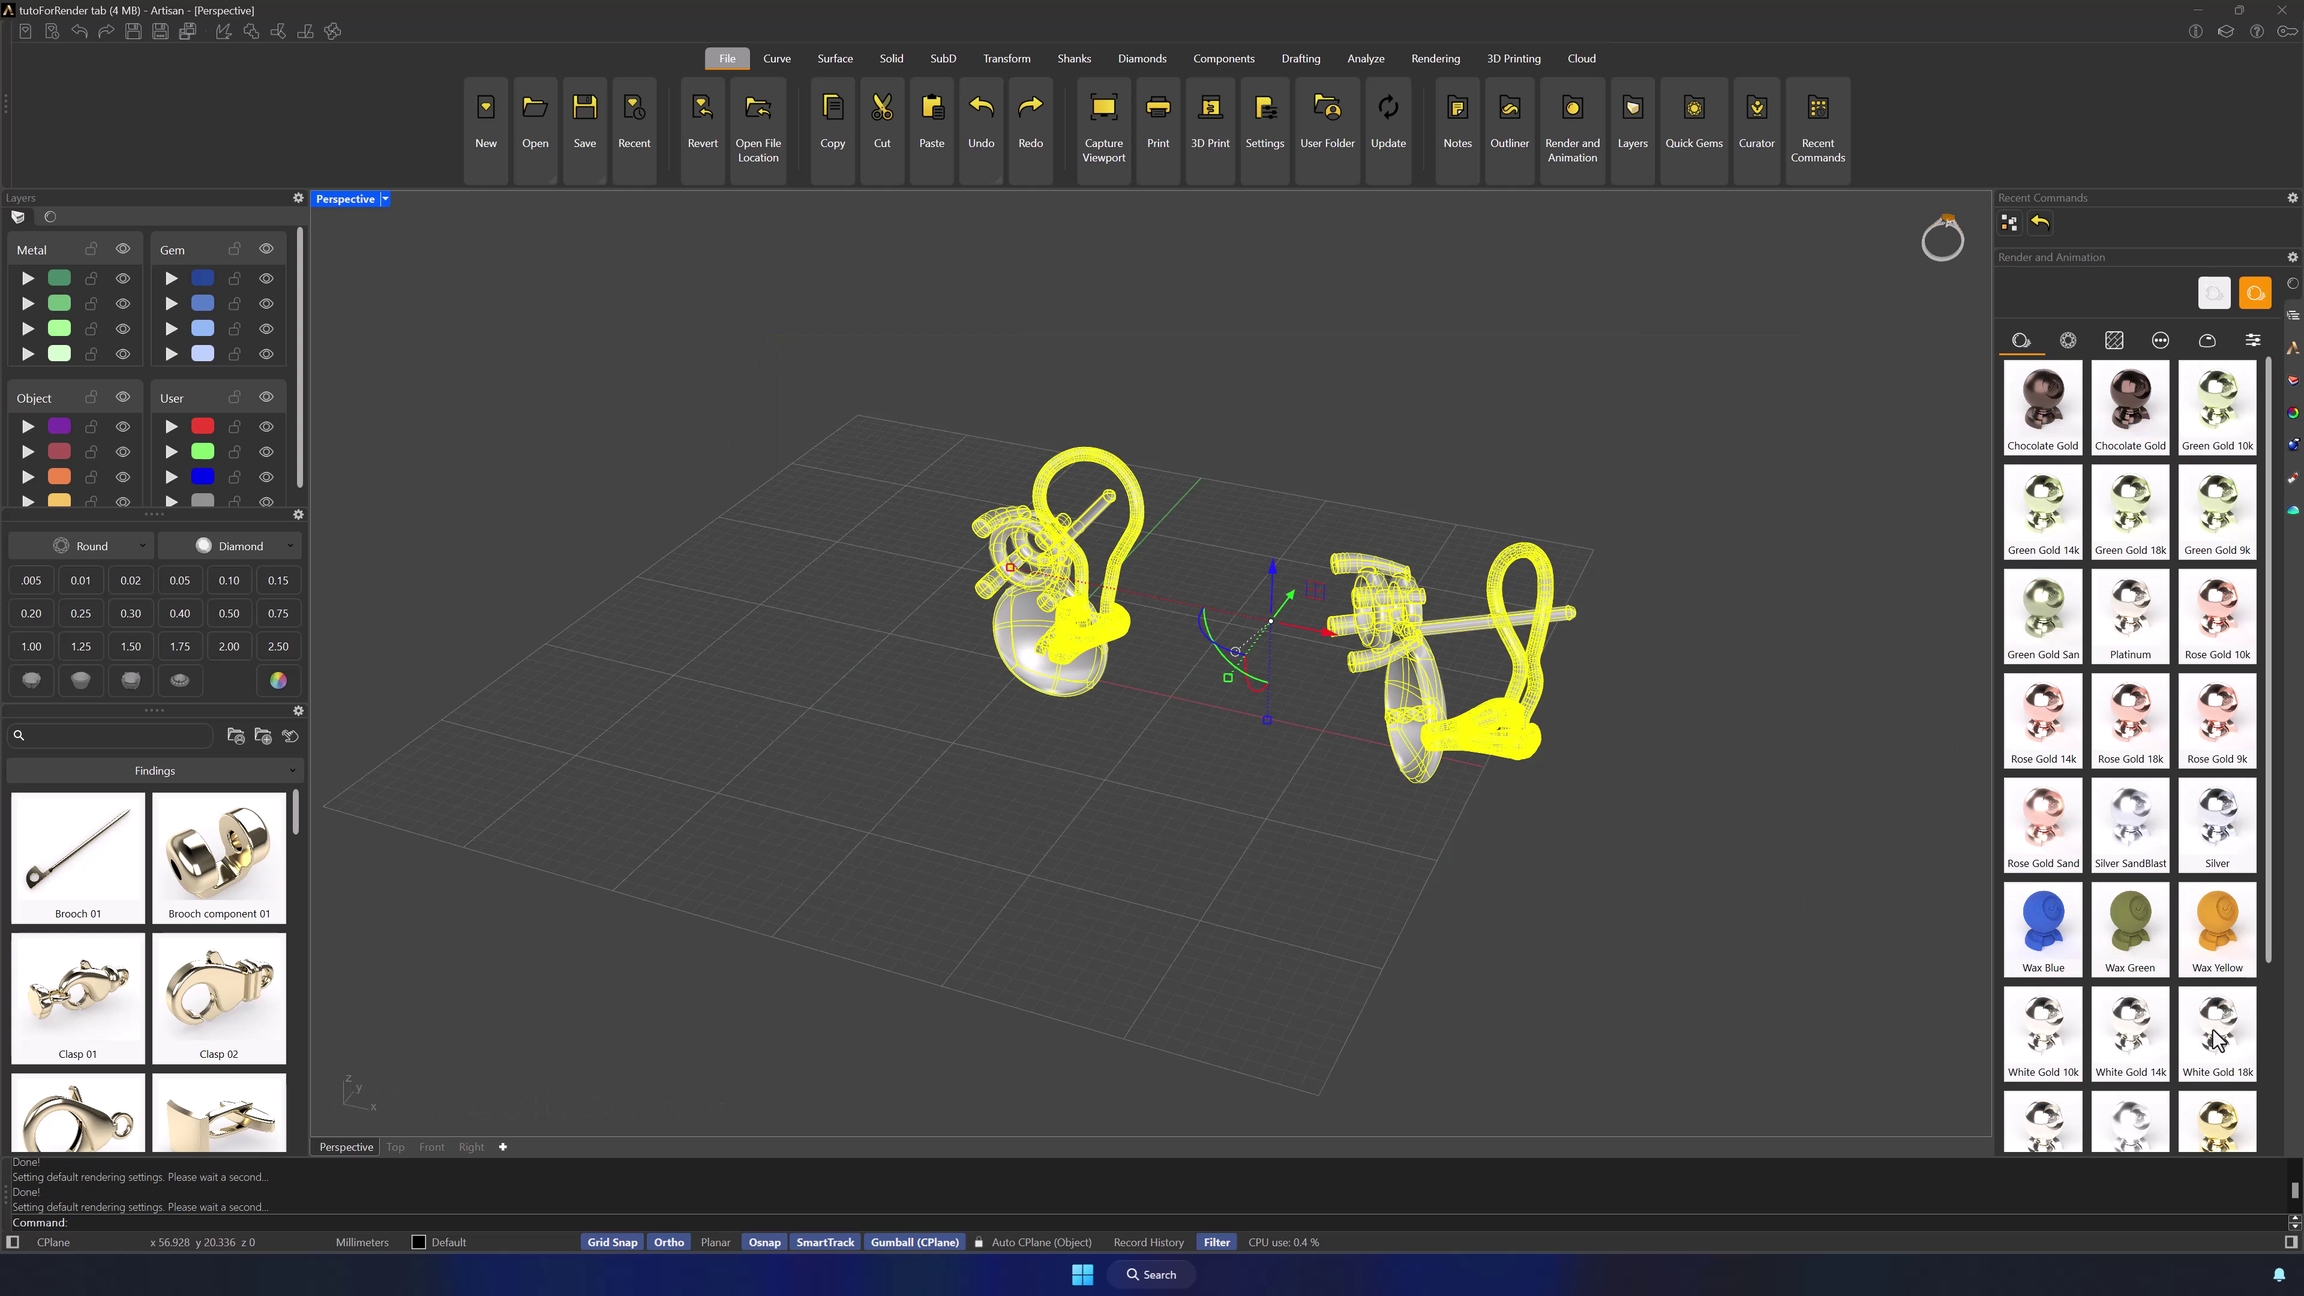Screen dimensions: 2304x1296
Task: Toggle Metal layer group visibility eye
Action: (123, 249)
